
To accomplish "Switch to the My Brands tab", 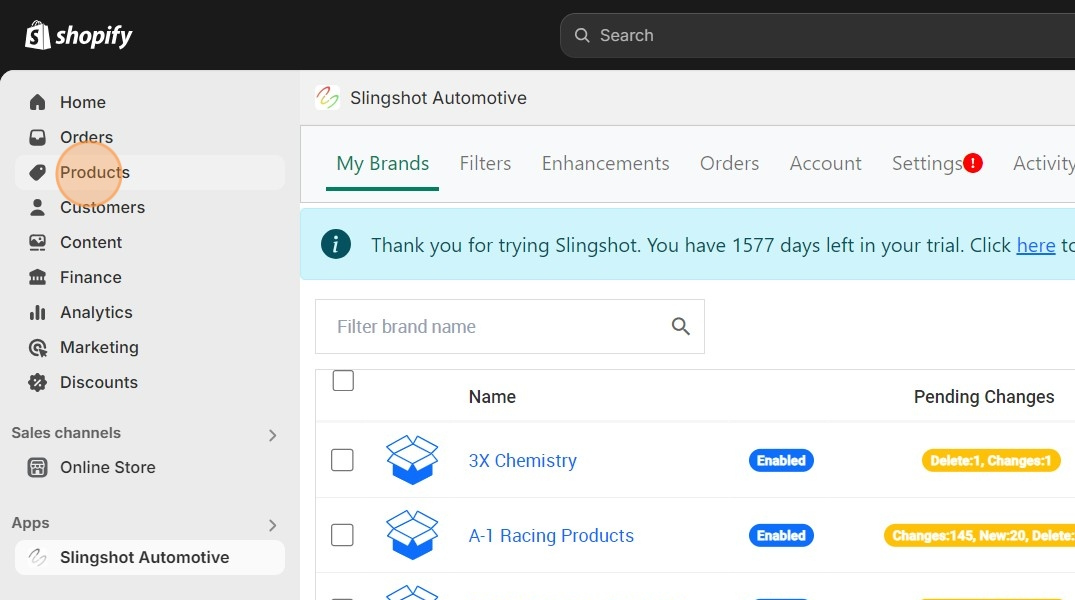I will click(x=383, y=163).
